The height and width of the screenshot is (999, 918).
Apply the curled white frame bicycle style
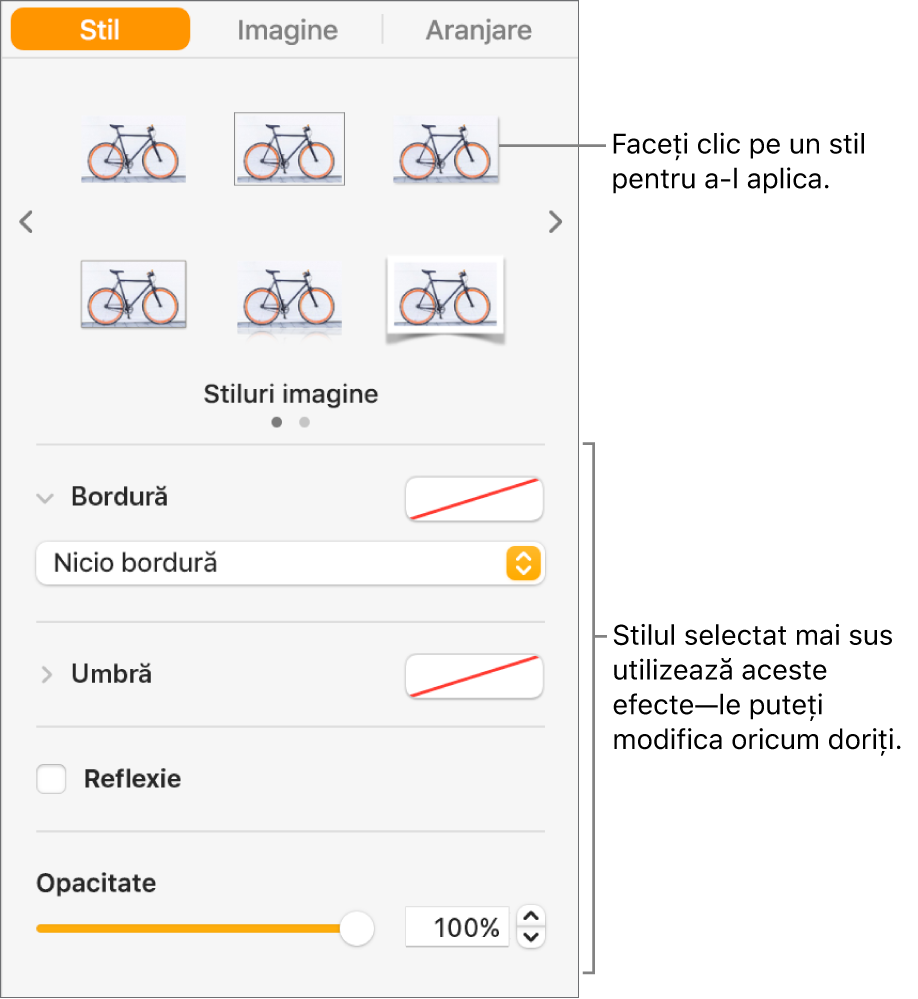coord(445,299)
